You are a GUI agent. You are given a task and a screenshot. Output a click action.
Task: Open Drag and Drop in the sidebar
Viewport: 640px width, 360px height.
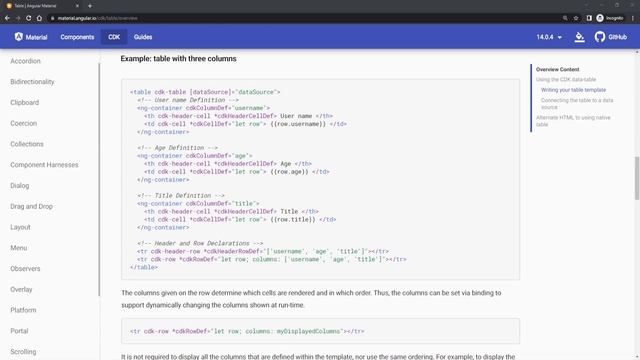coord(31,207)
